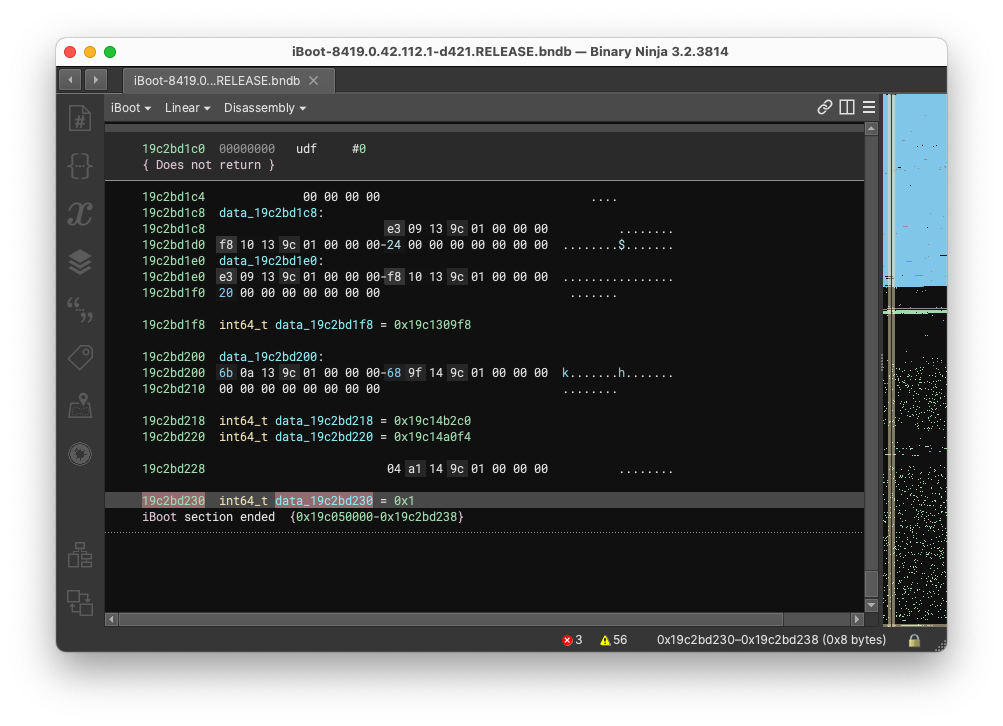This screenshot has width=1003, height=726.
Task: Click the red error count indicator
Action: pos(572,640)
